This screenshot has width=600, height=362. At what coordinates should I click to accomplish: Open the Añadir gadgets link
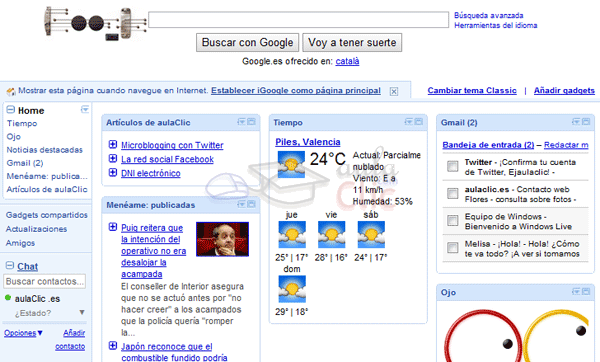coord(564,91)
